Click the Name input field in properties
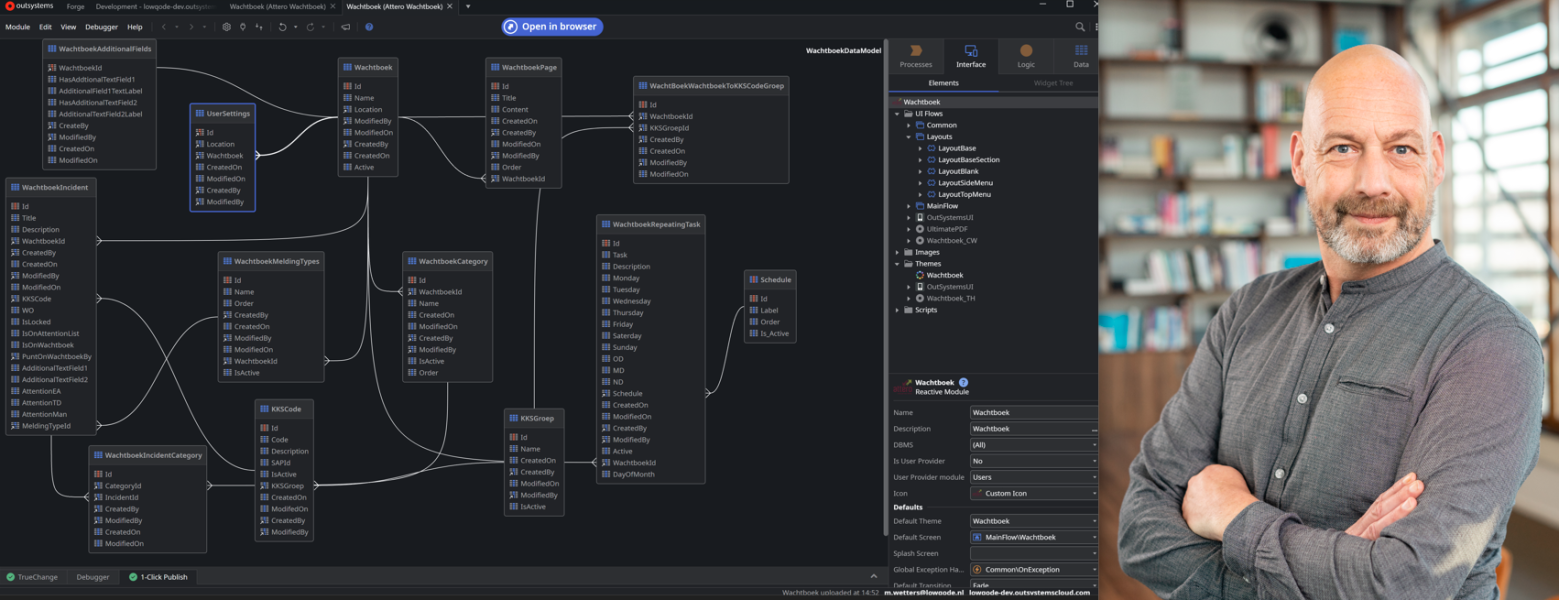Viewport: 1559px width, 600px height. pyautogui.click(x=1031, y=412)
